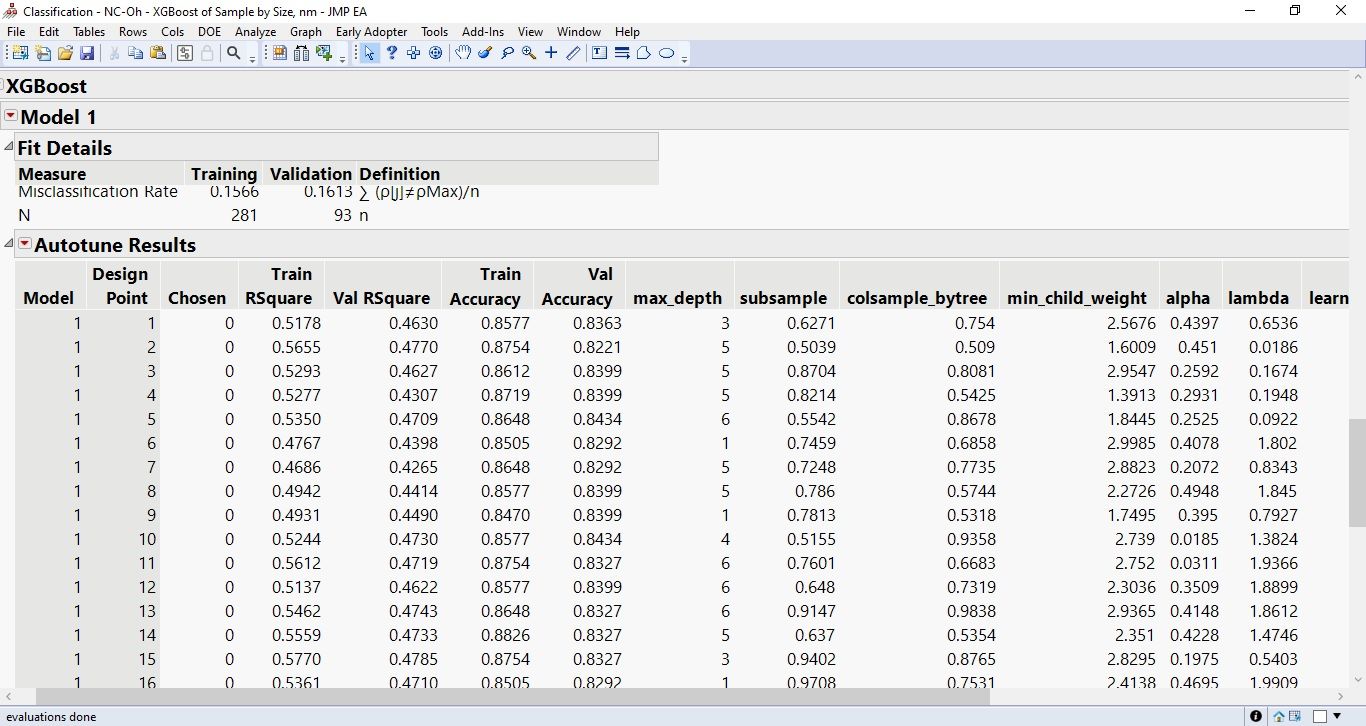Open the window list dropdown in status bar
Viewport: 1366px width, 726px height.
pyautogui.click(x=1337, y=716)
